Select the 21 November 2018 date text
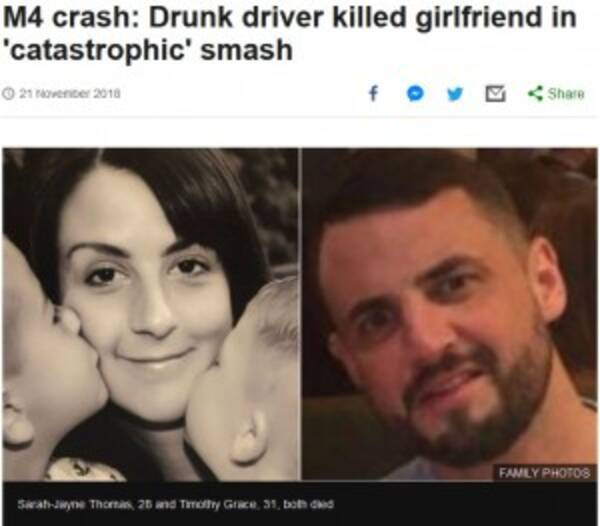This screenshot has height=526, width=600. (x=70, y=93)
